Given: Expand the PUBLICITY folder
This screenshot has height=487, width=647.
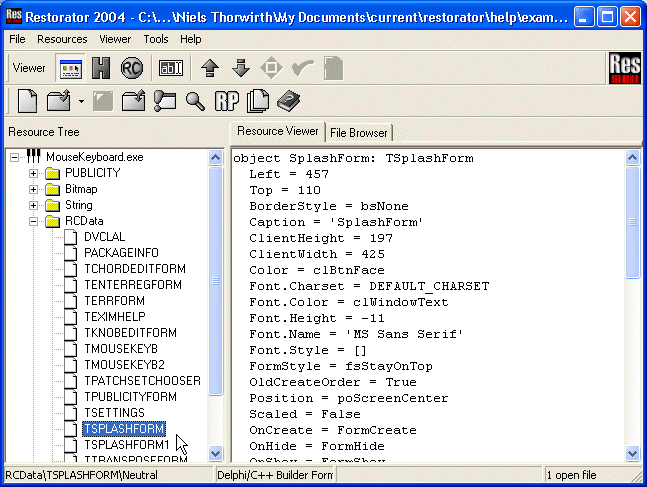Looking at the screenshot, I should coord(33,173).
